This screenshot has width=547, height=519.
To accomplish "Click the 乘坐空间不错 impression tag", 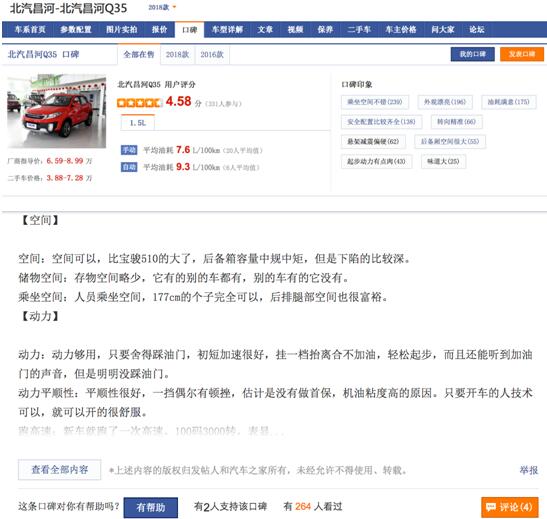I will (x=375, y=102).
